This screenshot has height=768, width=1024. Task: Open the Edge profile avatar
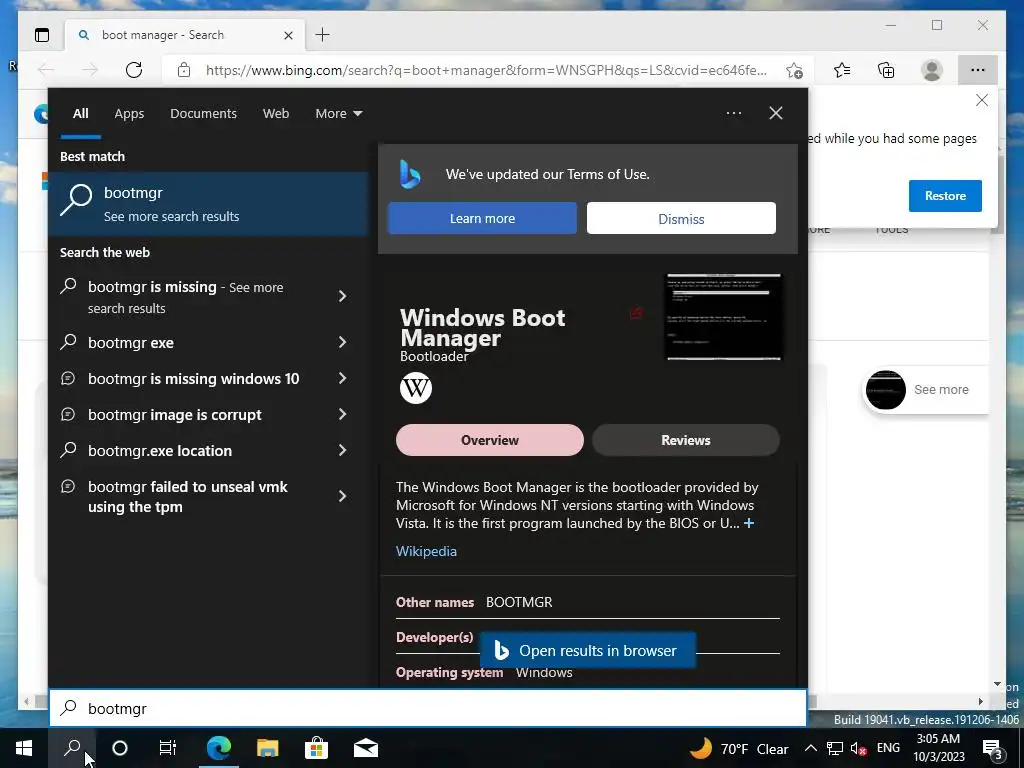click(x=932, y=70)
